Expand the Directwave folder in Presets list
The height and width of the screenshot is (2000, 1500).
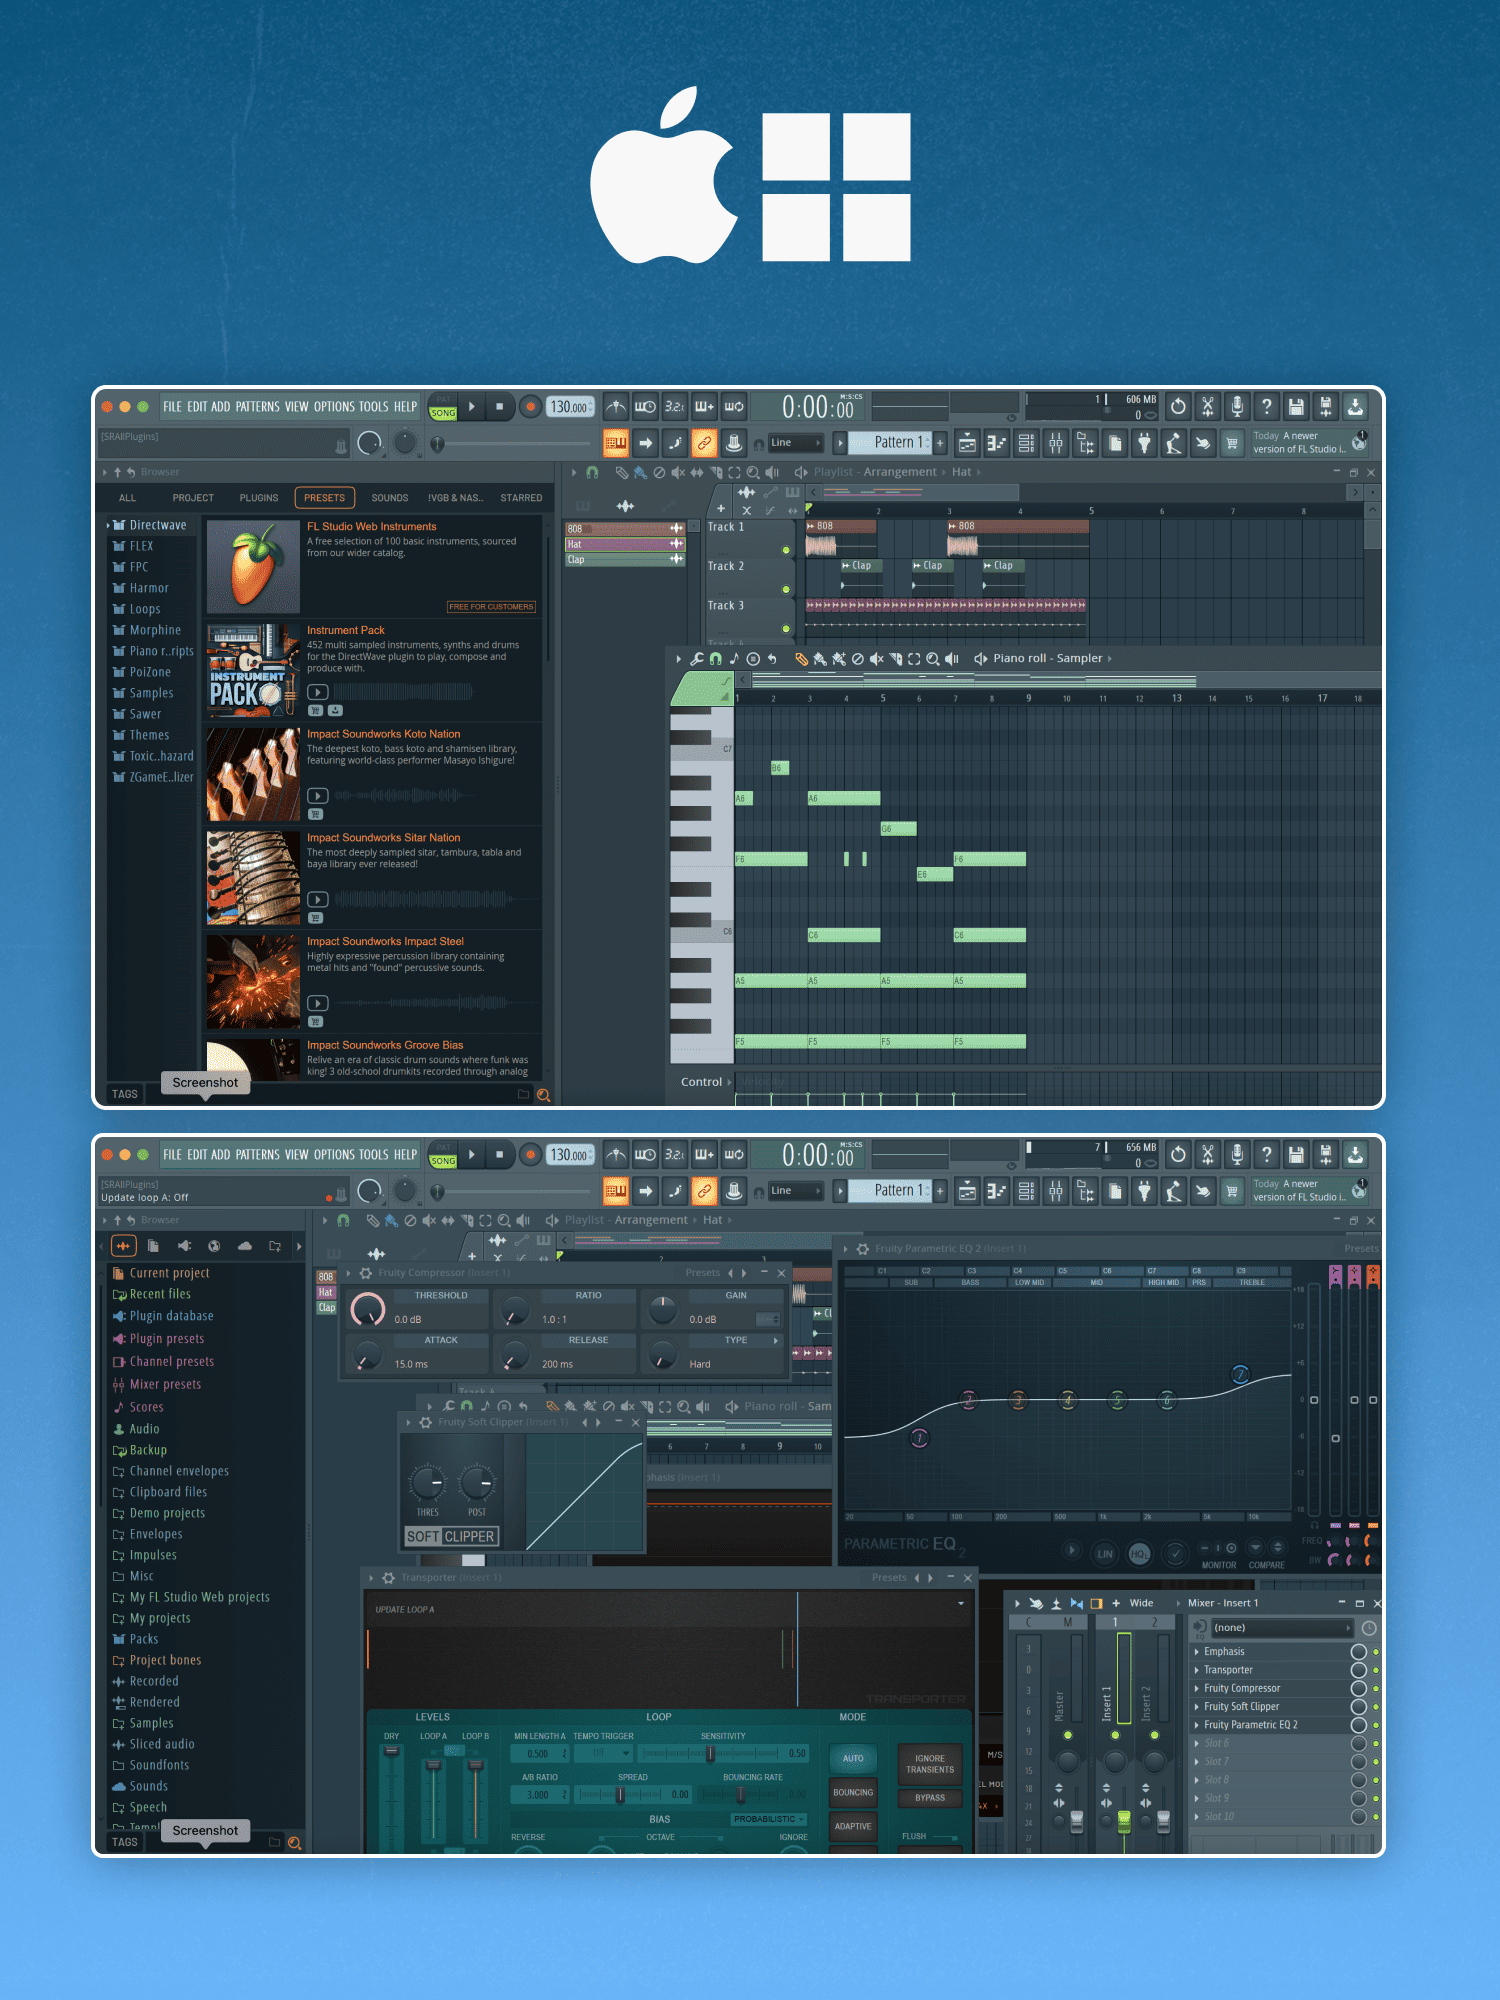click(108, 525)
